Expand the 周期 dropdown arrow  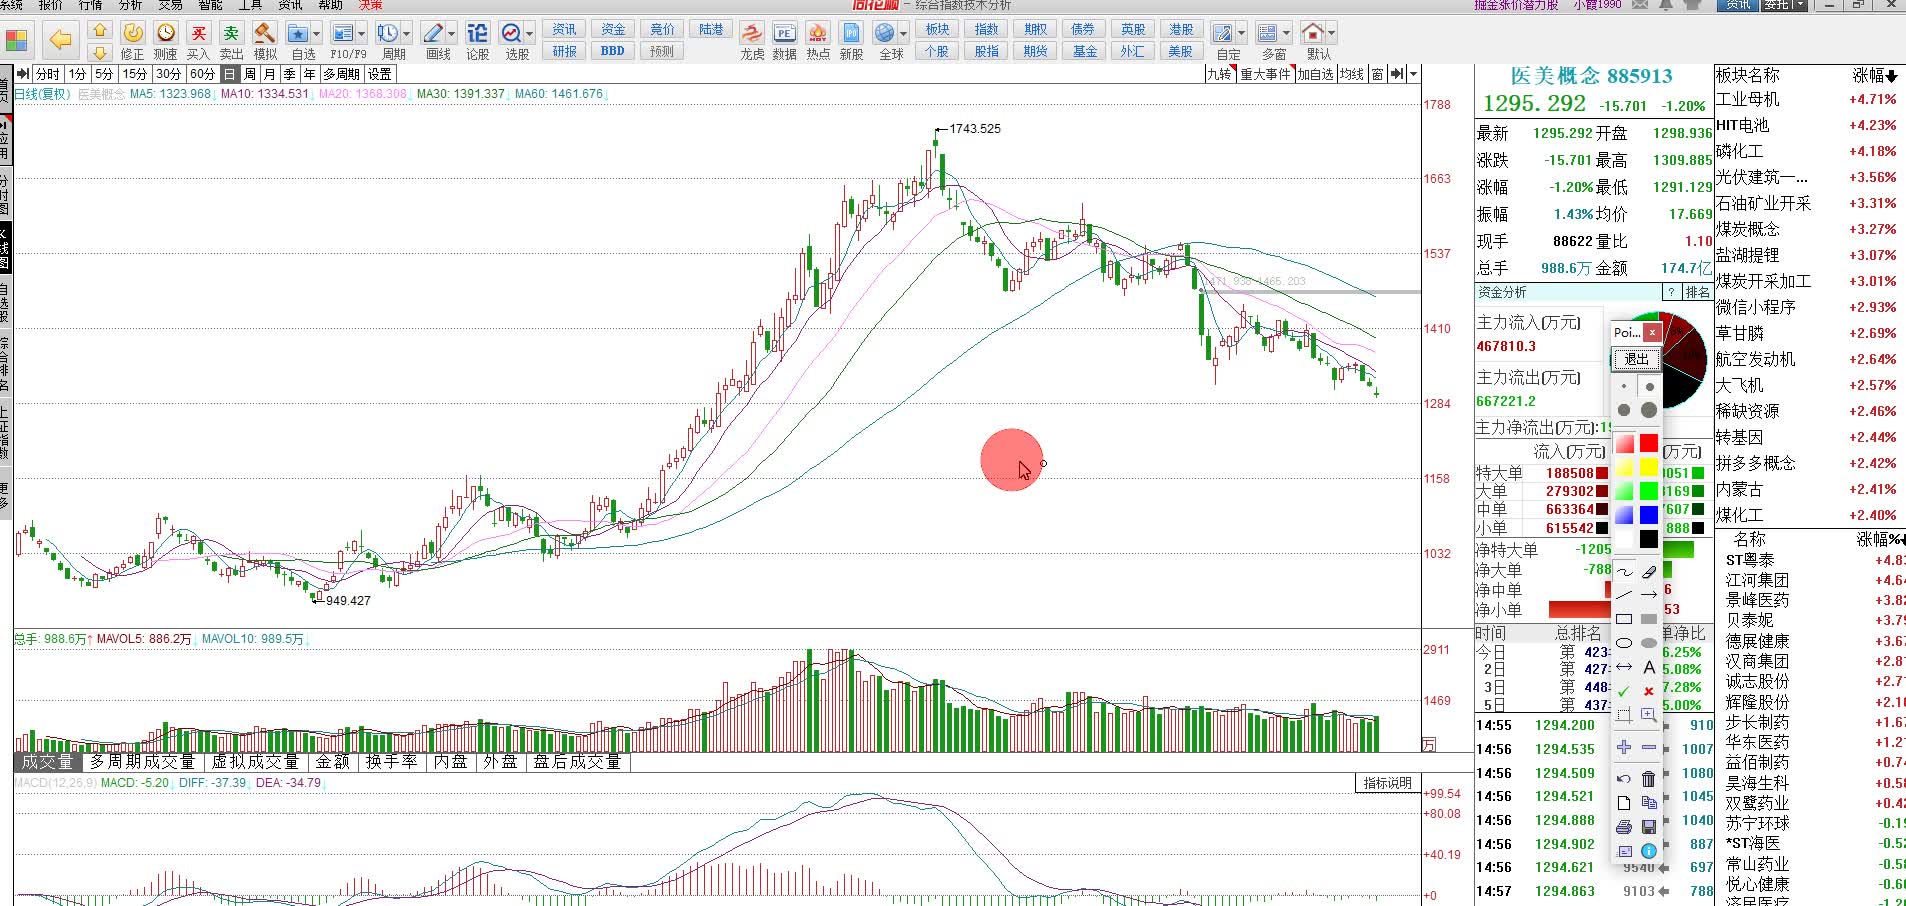pyautogui.click(x=406, y=34)
